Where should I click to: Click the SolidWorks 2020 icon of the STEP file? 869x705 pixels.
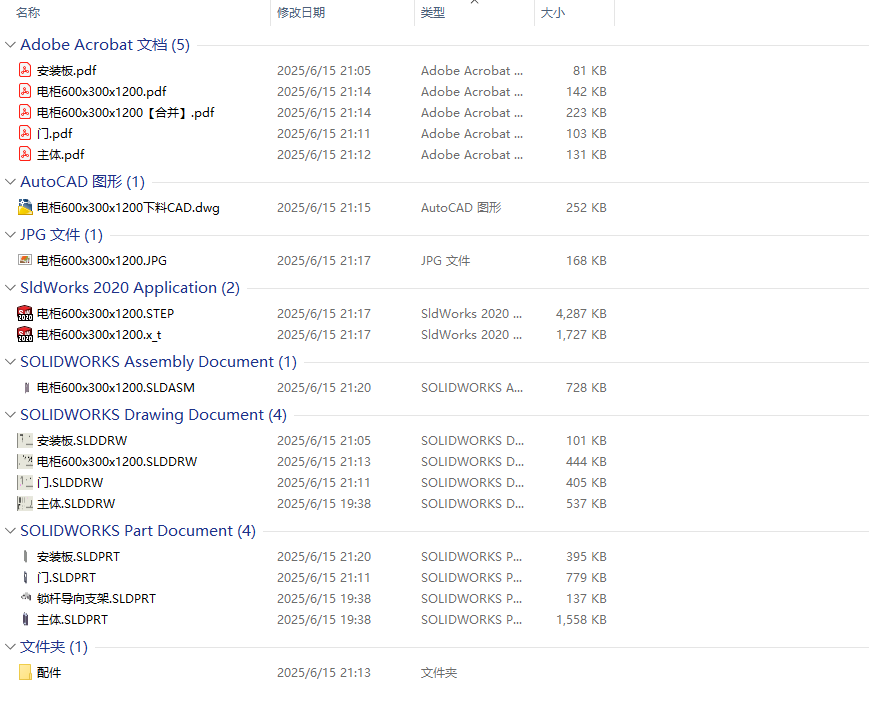coord(25,313)
